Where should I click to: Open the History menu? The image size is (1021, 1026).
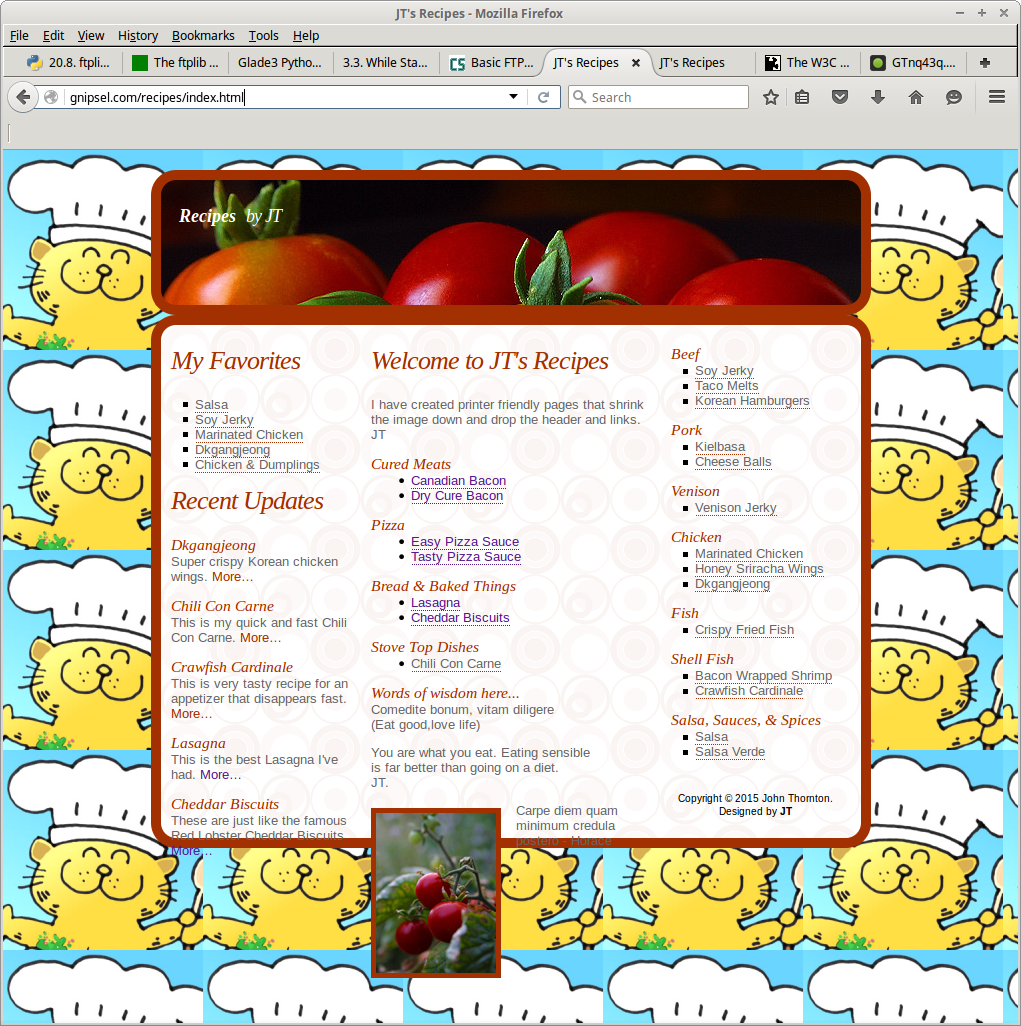coord(138,35)
